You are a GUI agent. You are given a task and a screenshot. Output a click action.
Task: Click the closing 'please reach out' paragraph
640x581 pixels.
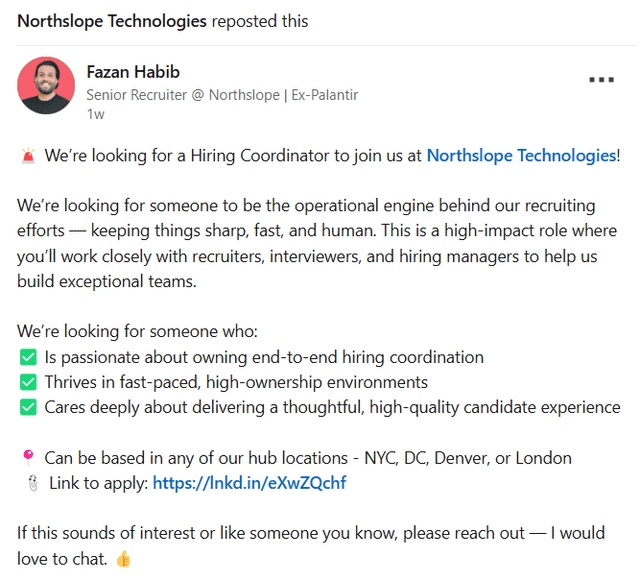pyautogui.click(x=311, y=546)
